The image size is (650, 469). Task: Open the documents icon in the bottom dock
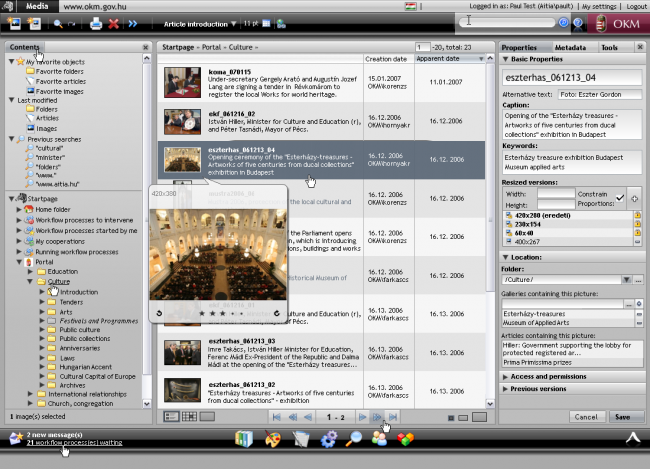301,439
